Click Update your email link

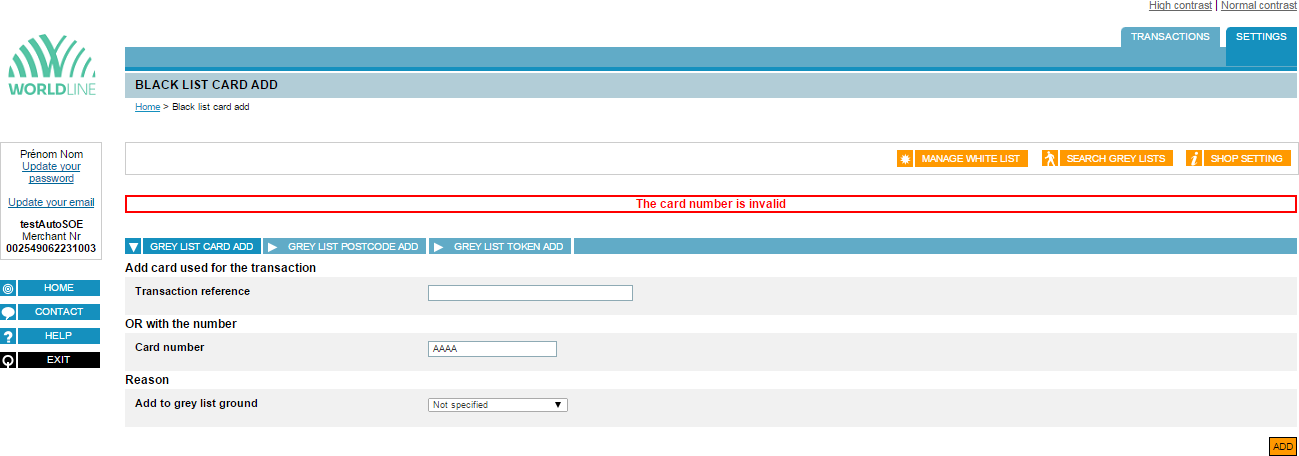coord(51,202)
